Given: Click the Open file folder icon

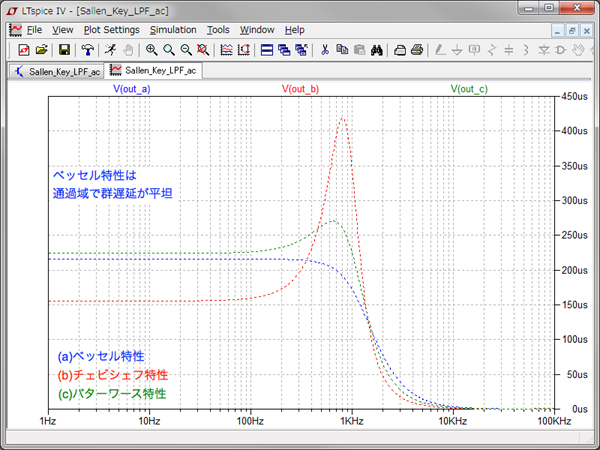Looking at the screenshot, I should click(41, 49).
